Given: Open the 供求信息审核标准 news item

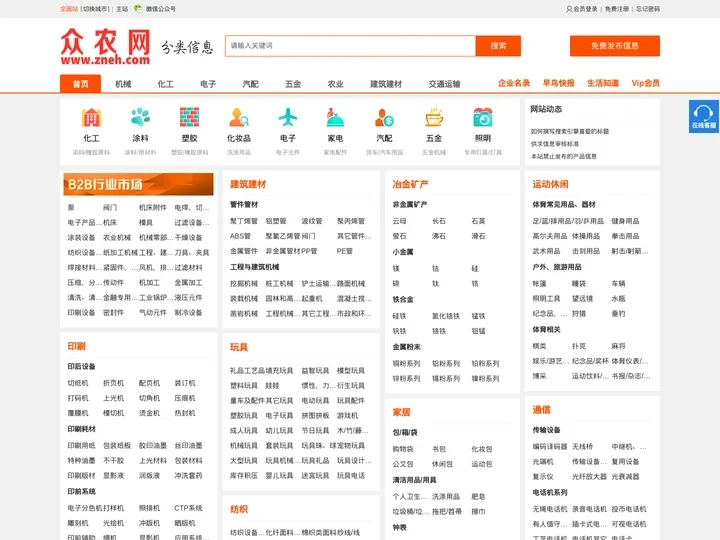Looking at the screenshot, I should pyautogui.click(x=555, y=144).
